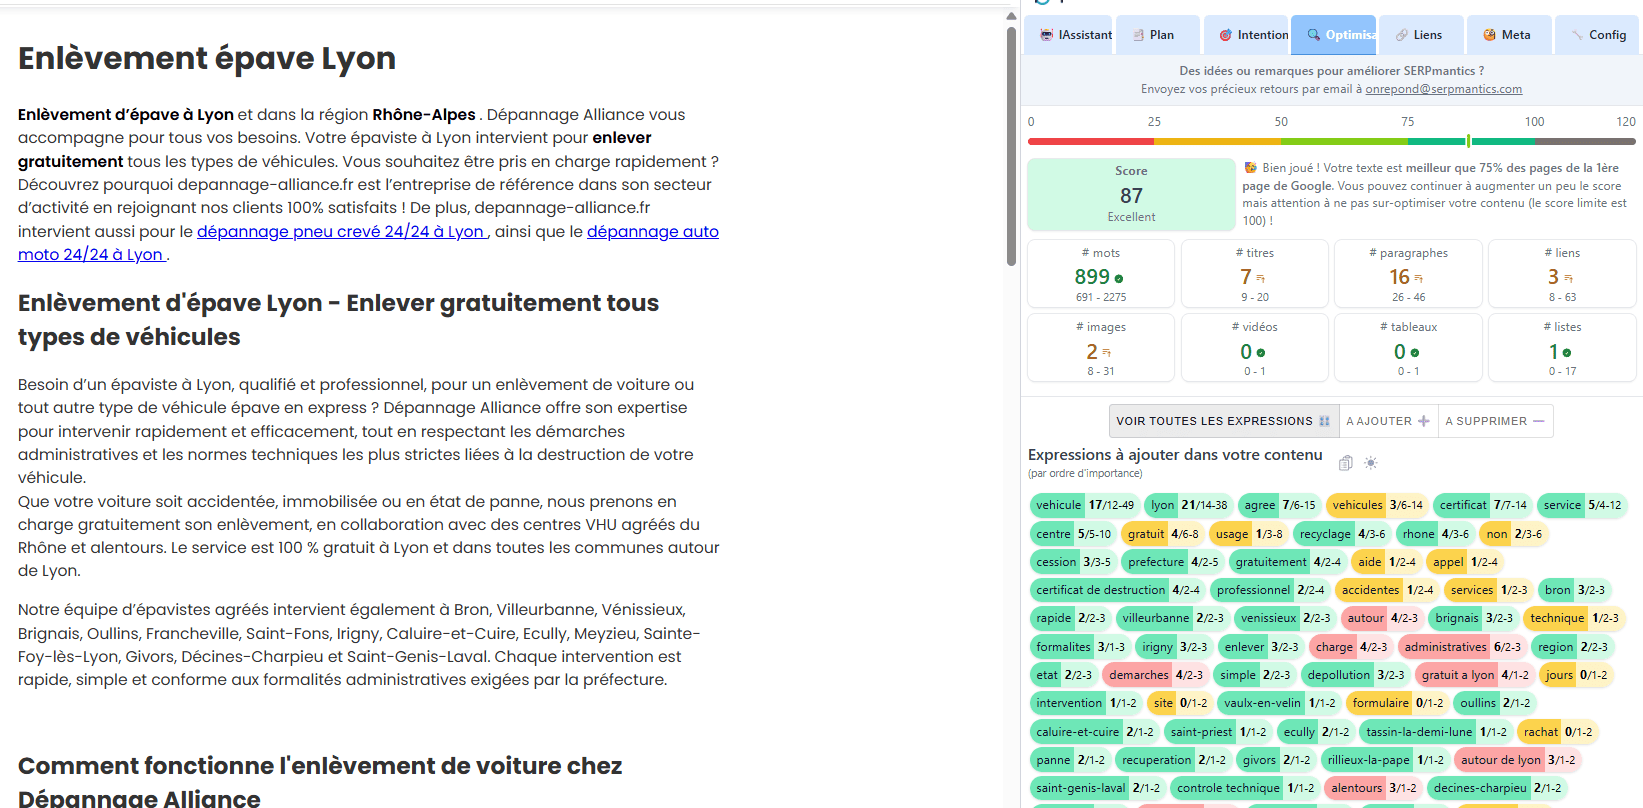Select the Optimisation tab
1643x808 pixels.
(1334, 35)
